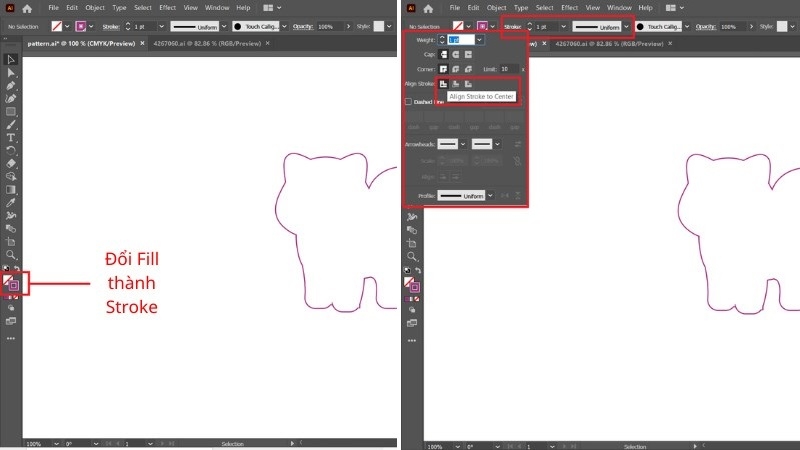The height and width of the screenshot is (450, 800).
Task: Choose Round Cap in Stroke panel
Action: click(456, 55)
